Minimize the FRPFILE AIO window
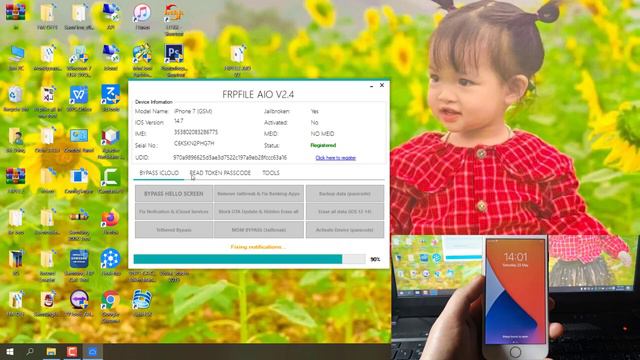640x360 pixels. (371, 86)
